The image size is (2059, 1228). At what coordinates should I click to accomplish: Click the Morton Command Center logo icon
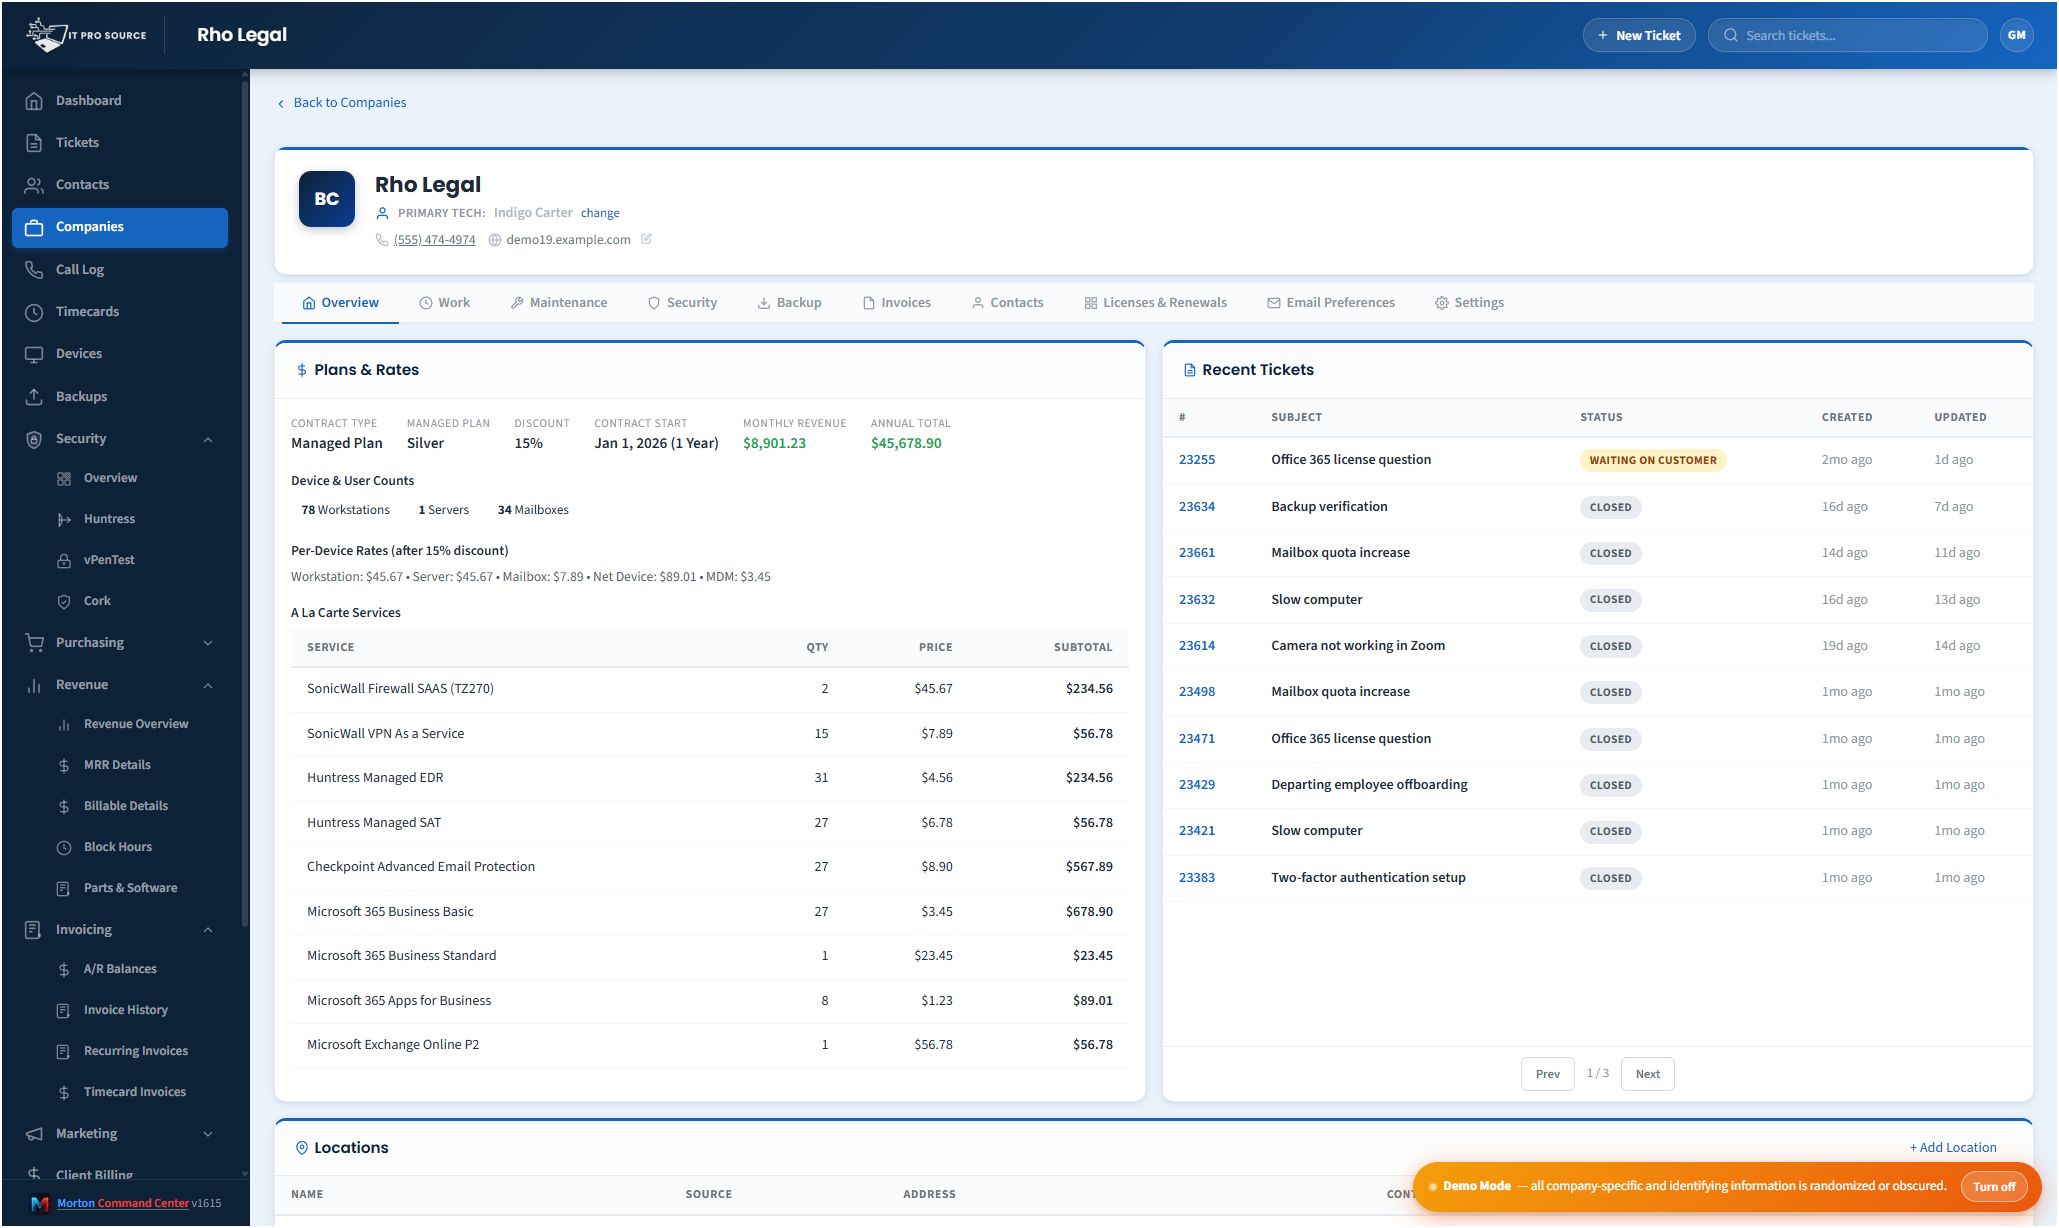coord(40,1203)
